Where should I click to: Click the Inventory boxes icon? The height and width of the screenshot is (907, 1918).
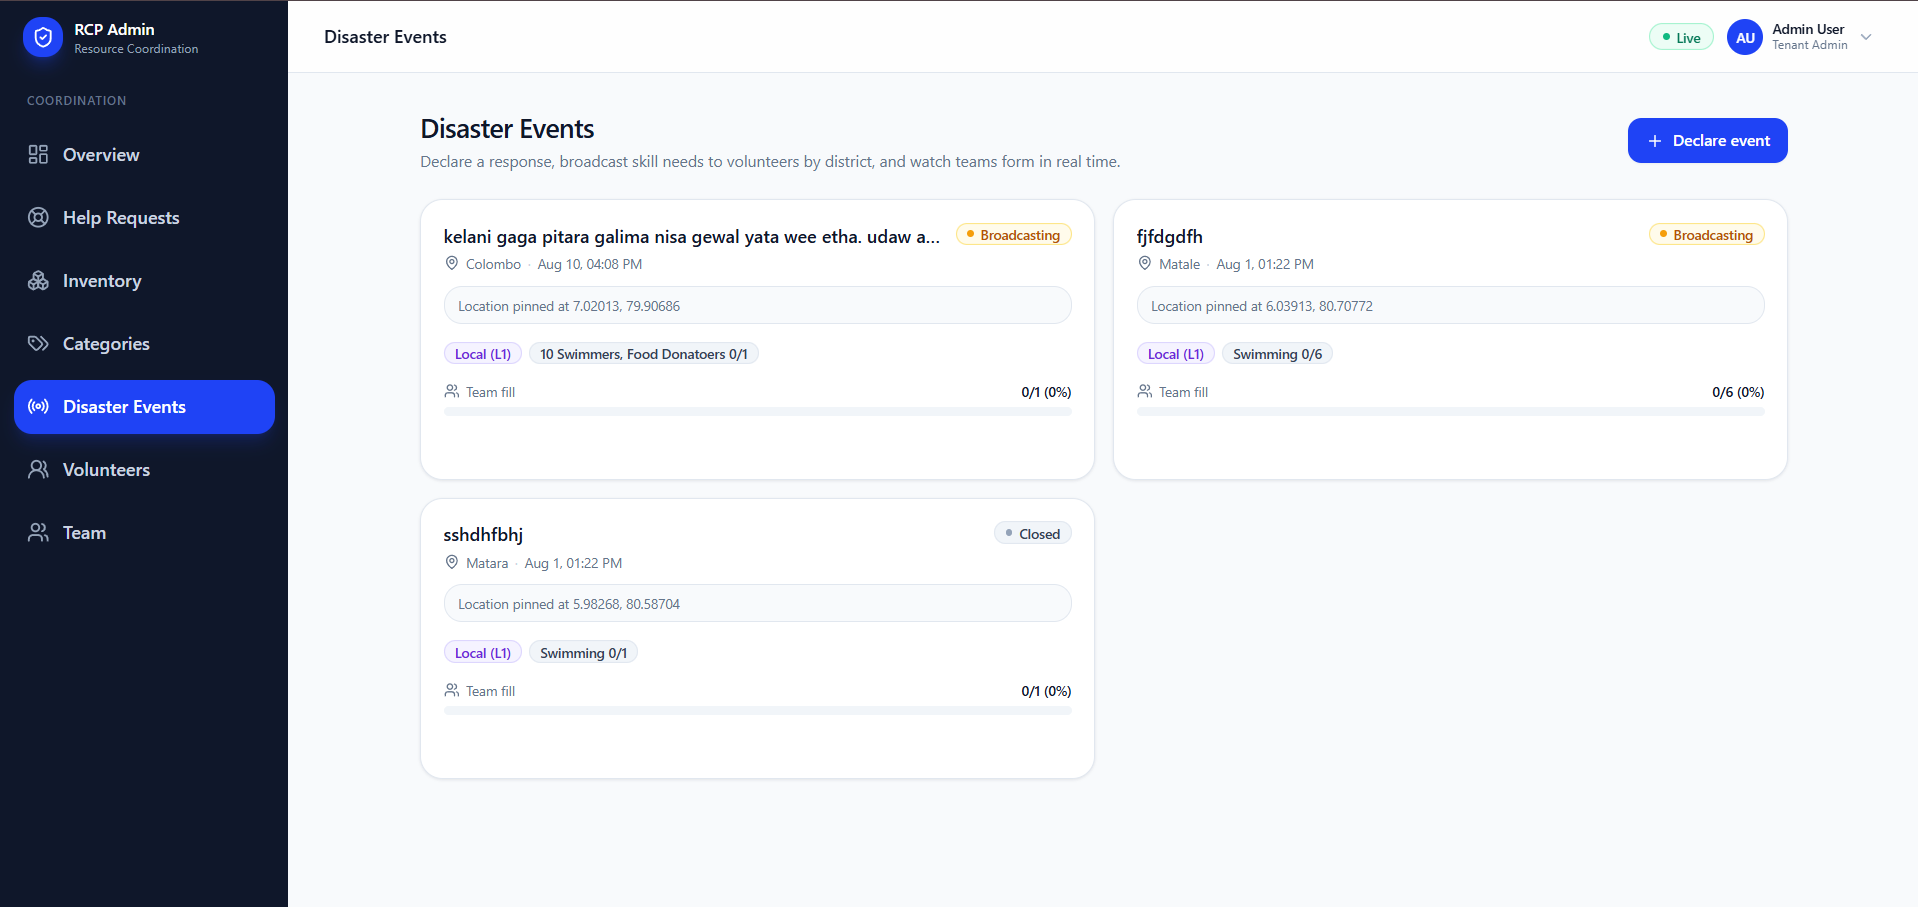click(x=38, y=280)
